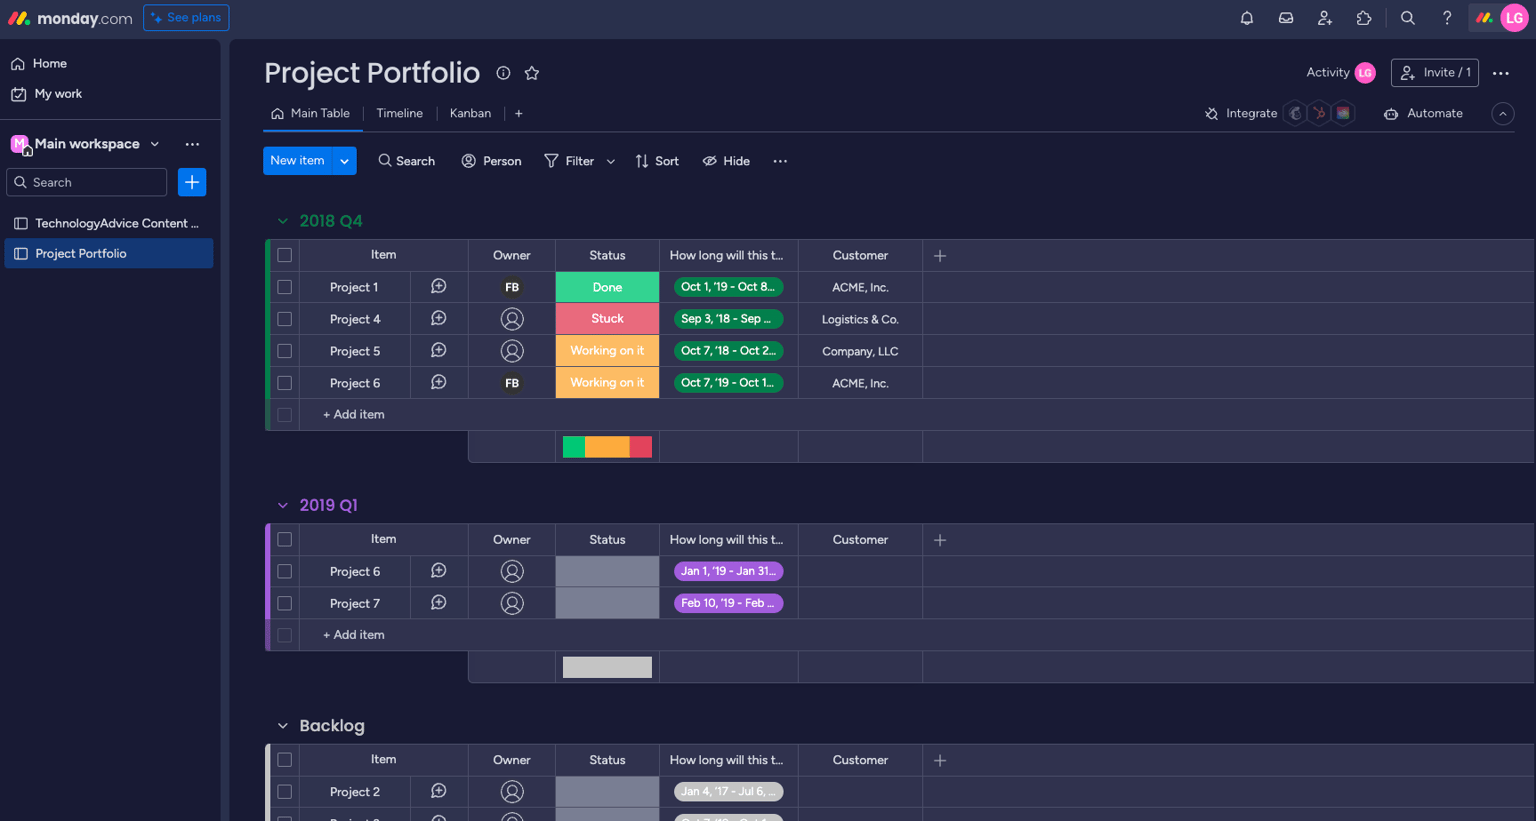Viewport: 1536px width, 821px height.
Task: Switch to the Kanban view tab
Action: pos(470,113)
